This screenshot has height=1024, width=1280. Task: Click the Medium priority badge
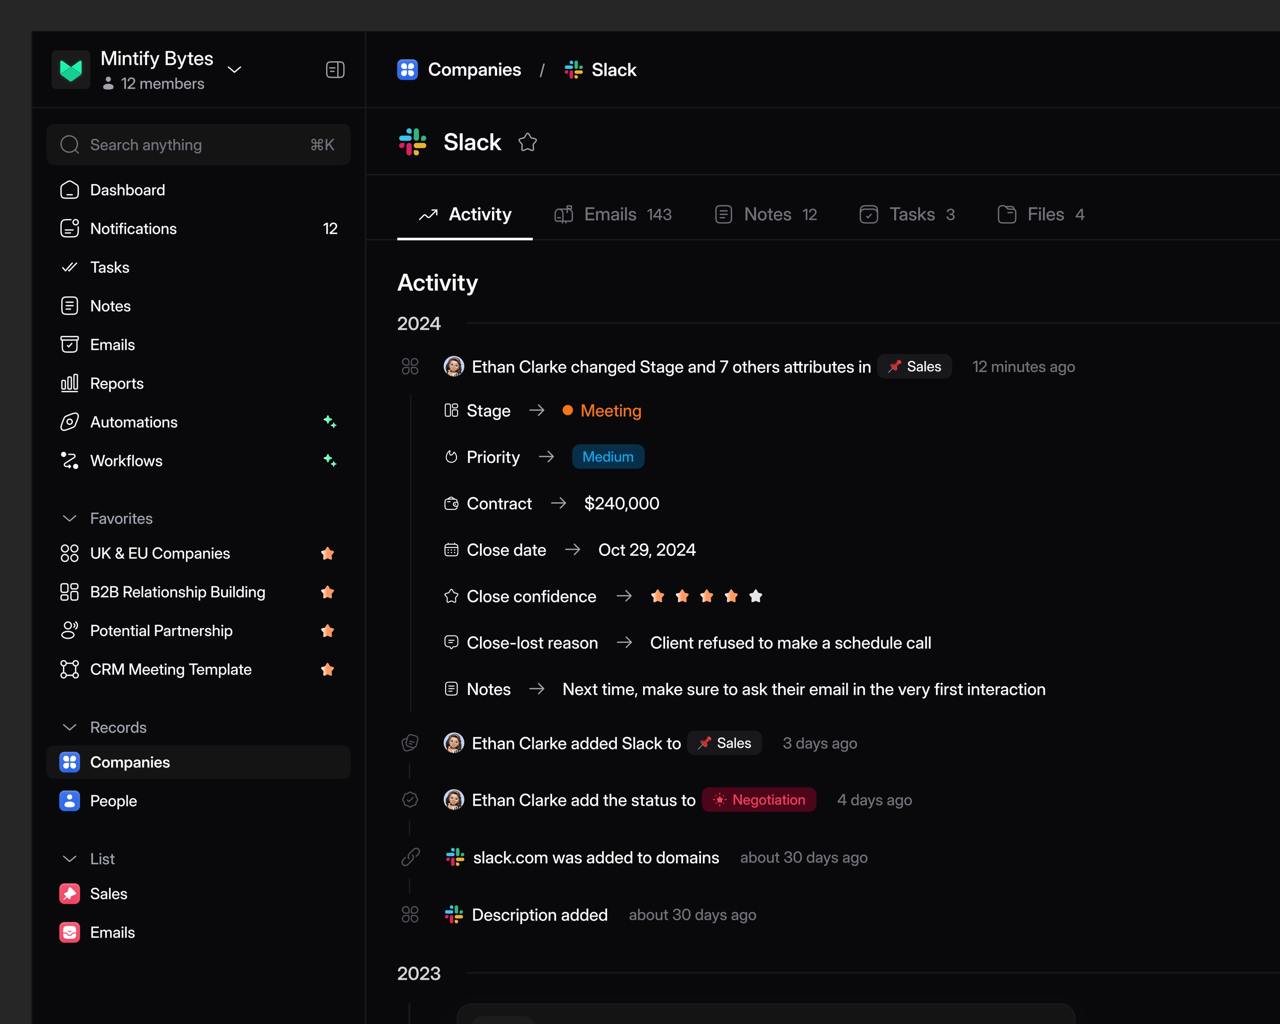(608, 457)
